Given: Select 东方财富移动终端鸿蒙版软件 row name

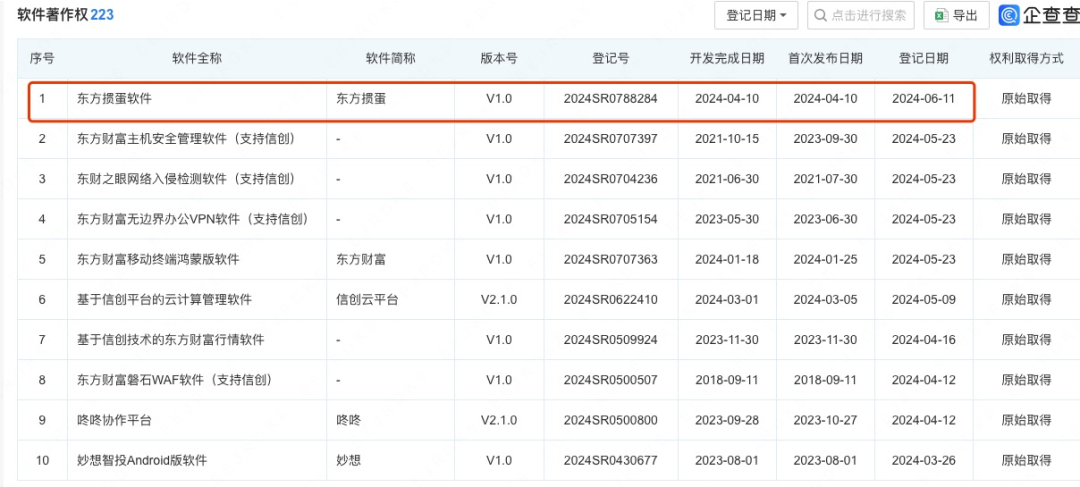Looking at the screenshot, I should click(x=158, y=260).
